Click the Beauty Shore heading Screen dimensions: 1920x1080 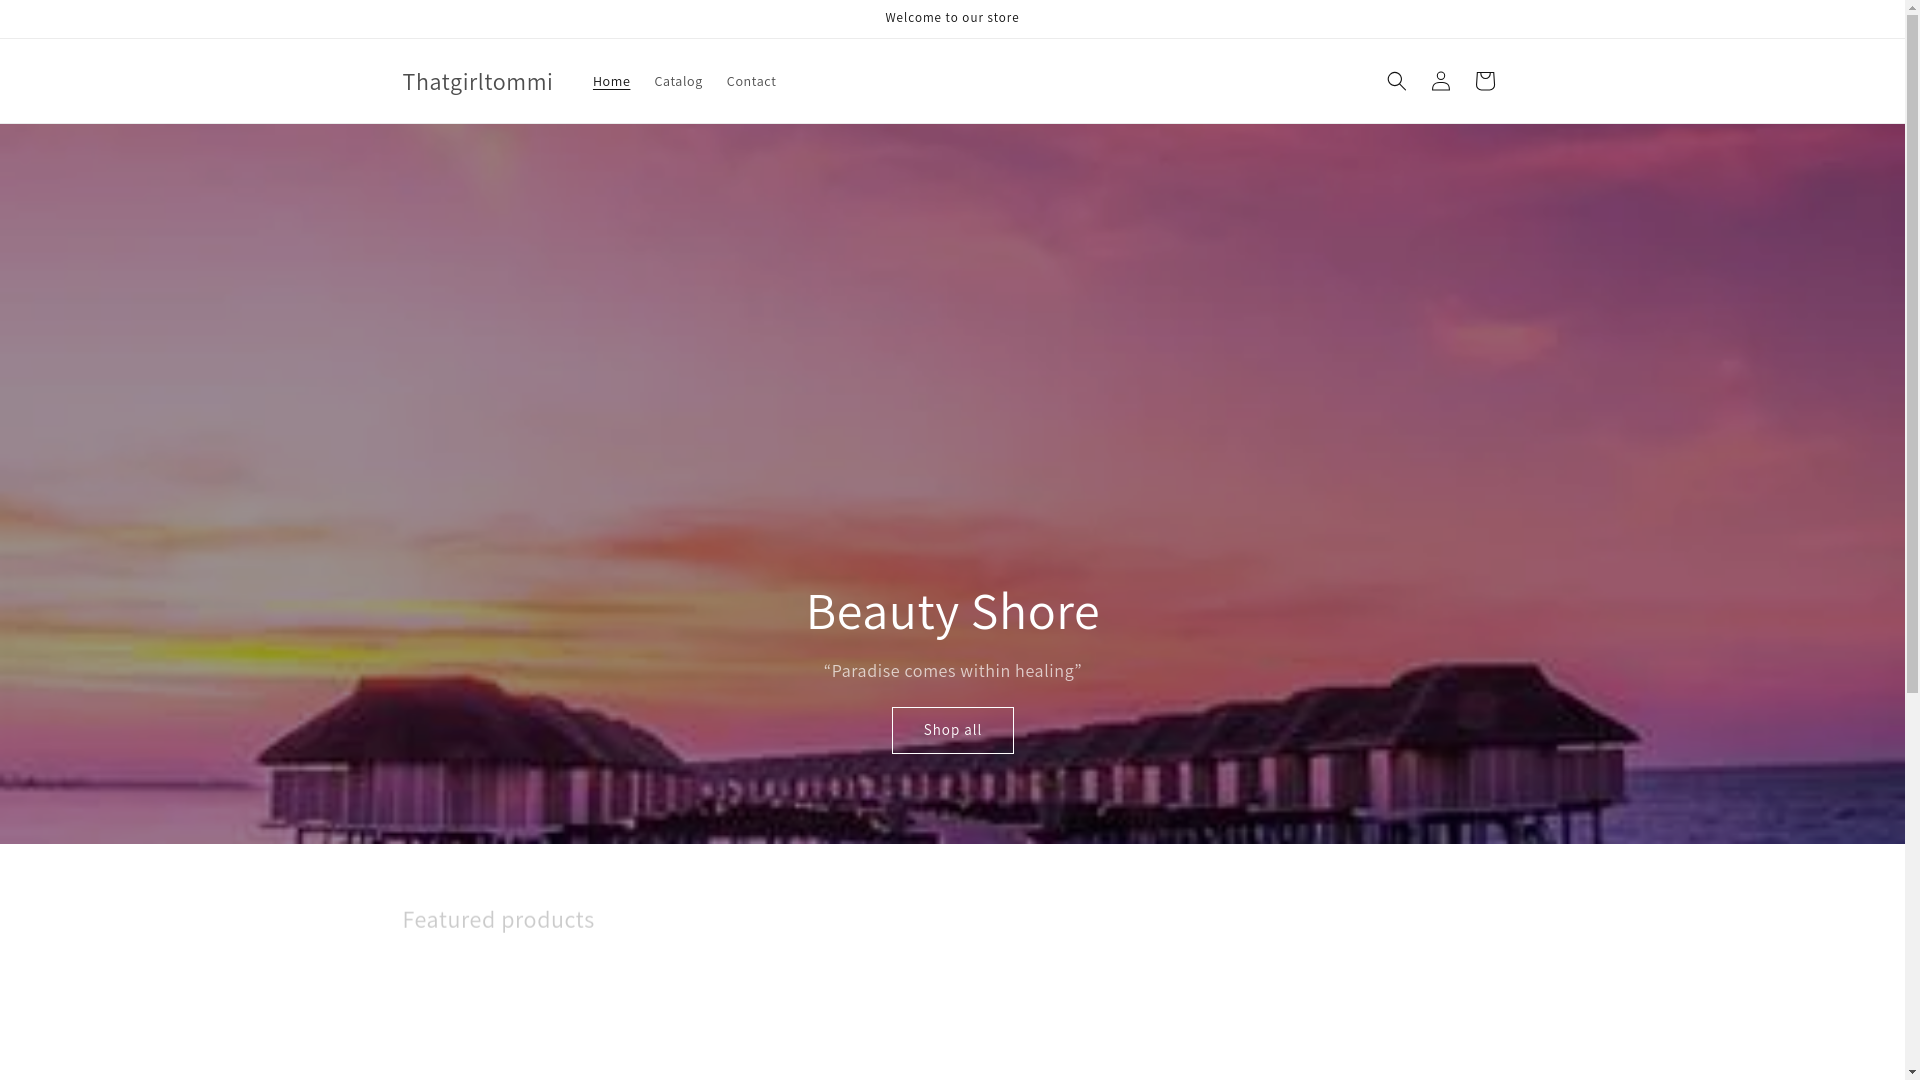pos(952,611)
